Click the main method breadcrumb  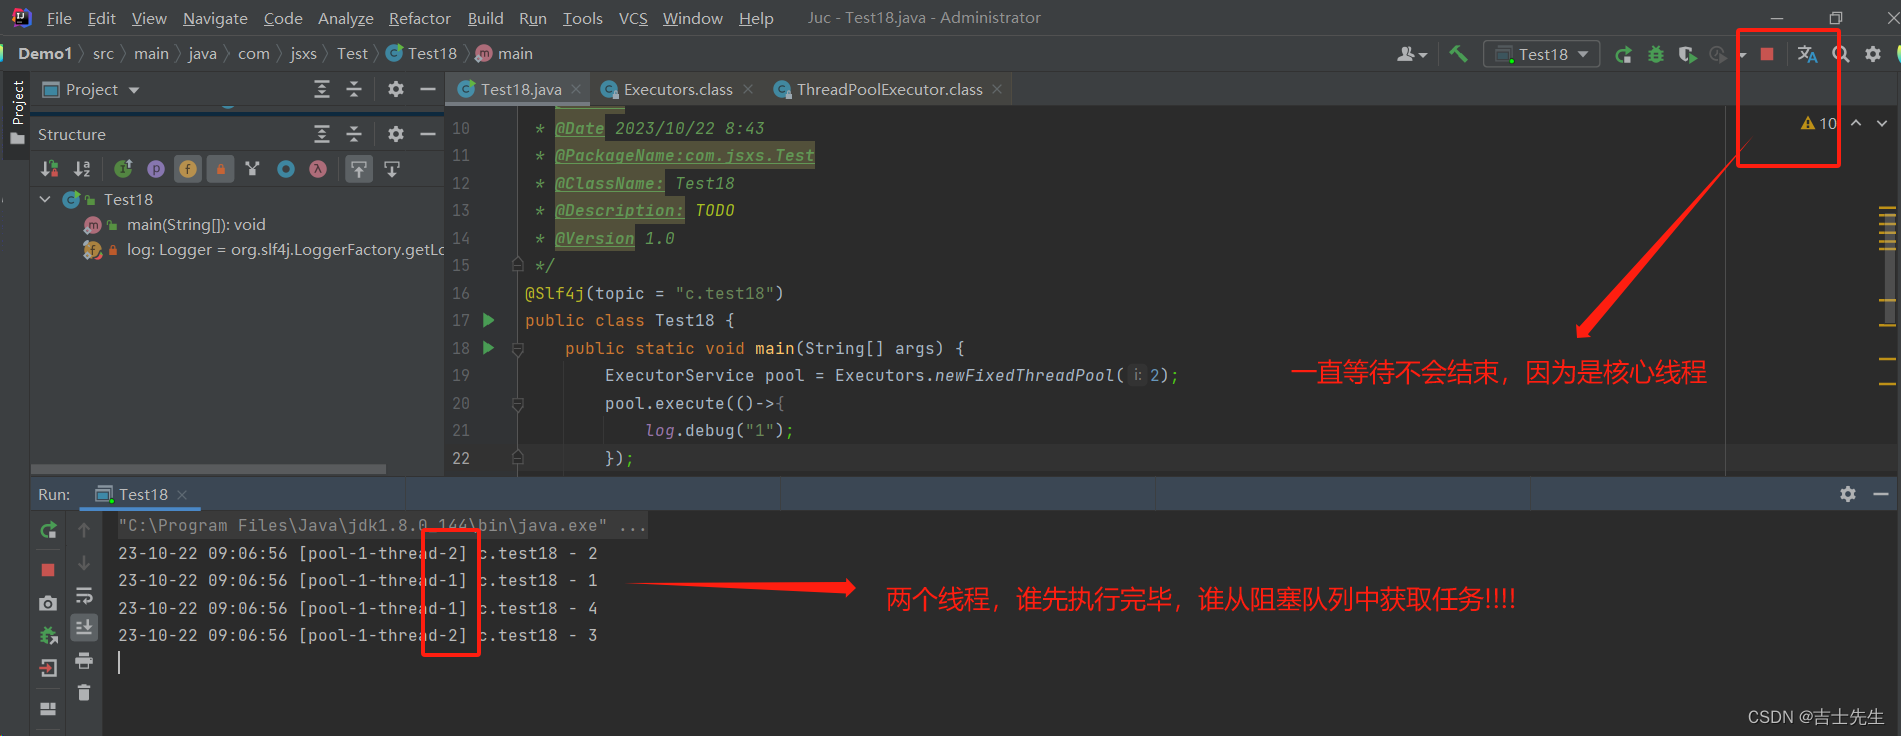tap(505, 53)
